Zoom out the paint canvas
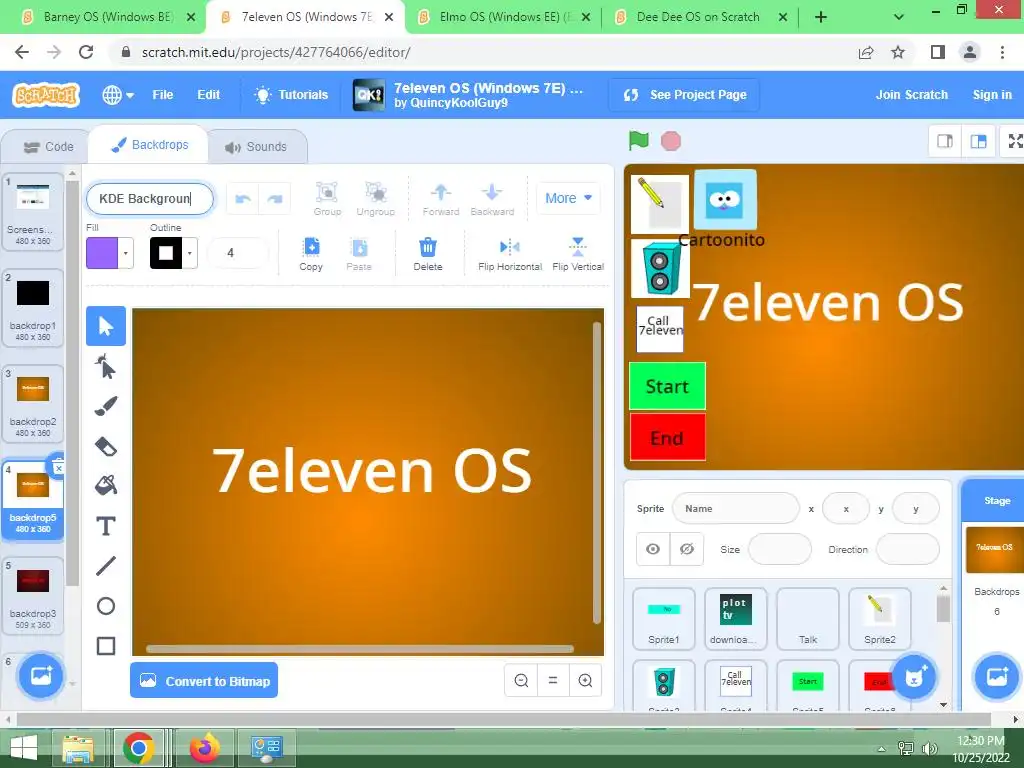Viewport: 1024px width, 768px height. coord(521,680)
